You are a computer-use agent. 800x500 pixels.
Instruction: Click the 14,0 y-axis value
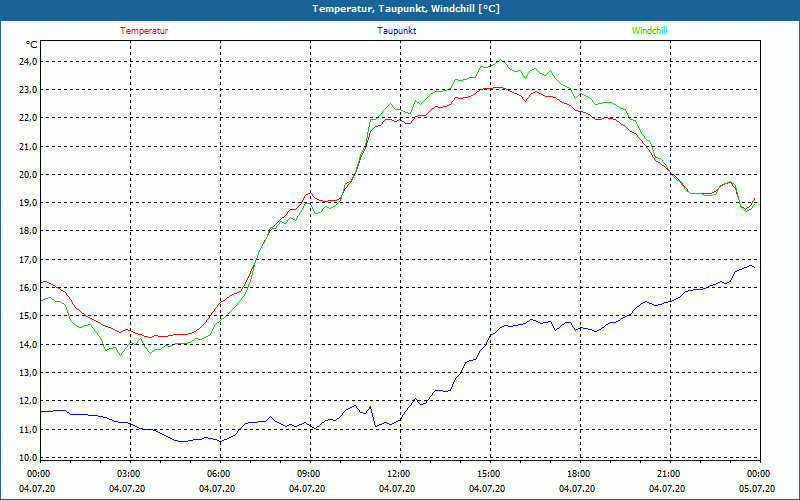point(28,344)
